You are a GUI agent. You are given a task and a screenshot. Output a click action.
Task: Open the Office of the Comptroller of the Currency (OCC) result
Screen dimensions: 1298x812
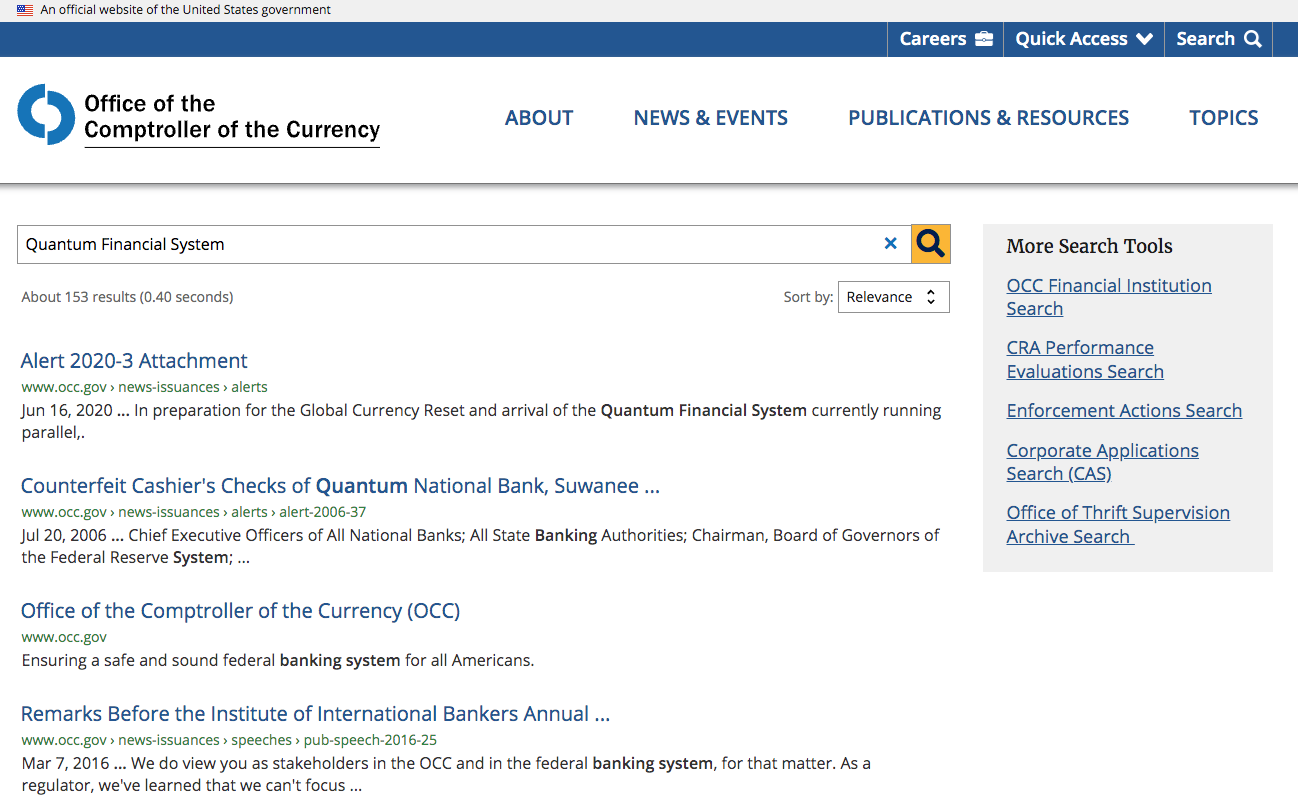pyautogui.click(x=240, y=611)
